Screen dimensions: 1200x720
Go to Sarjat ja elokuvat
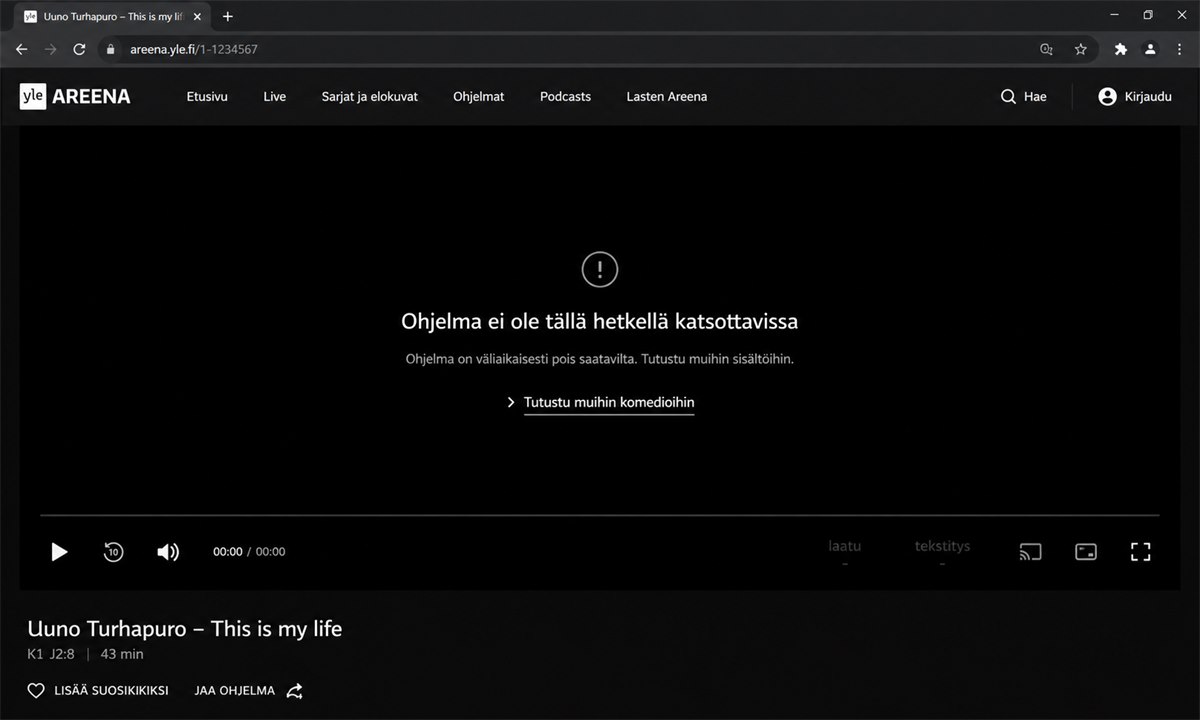(370, 97)
